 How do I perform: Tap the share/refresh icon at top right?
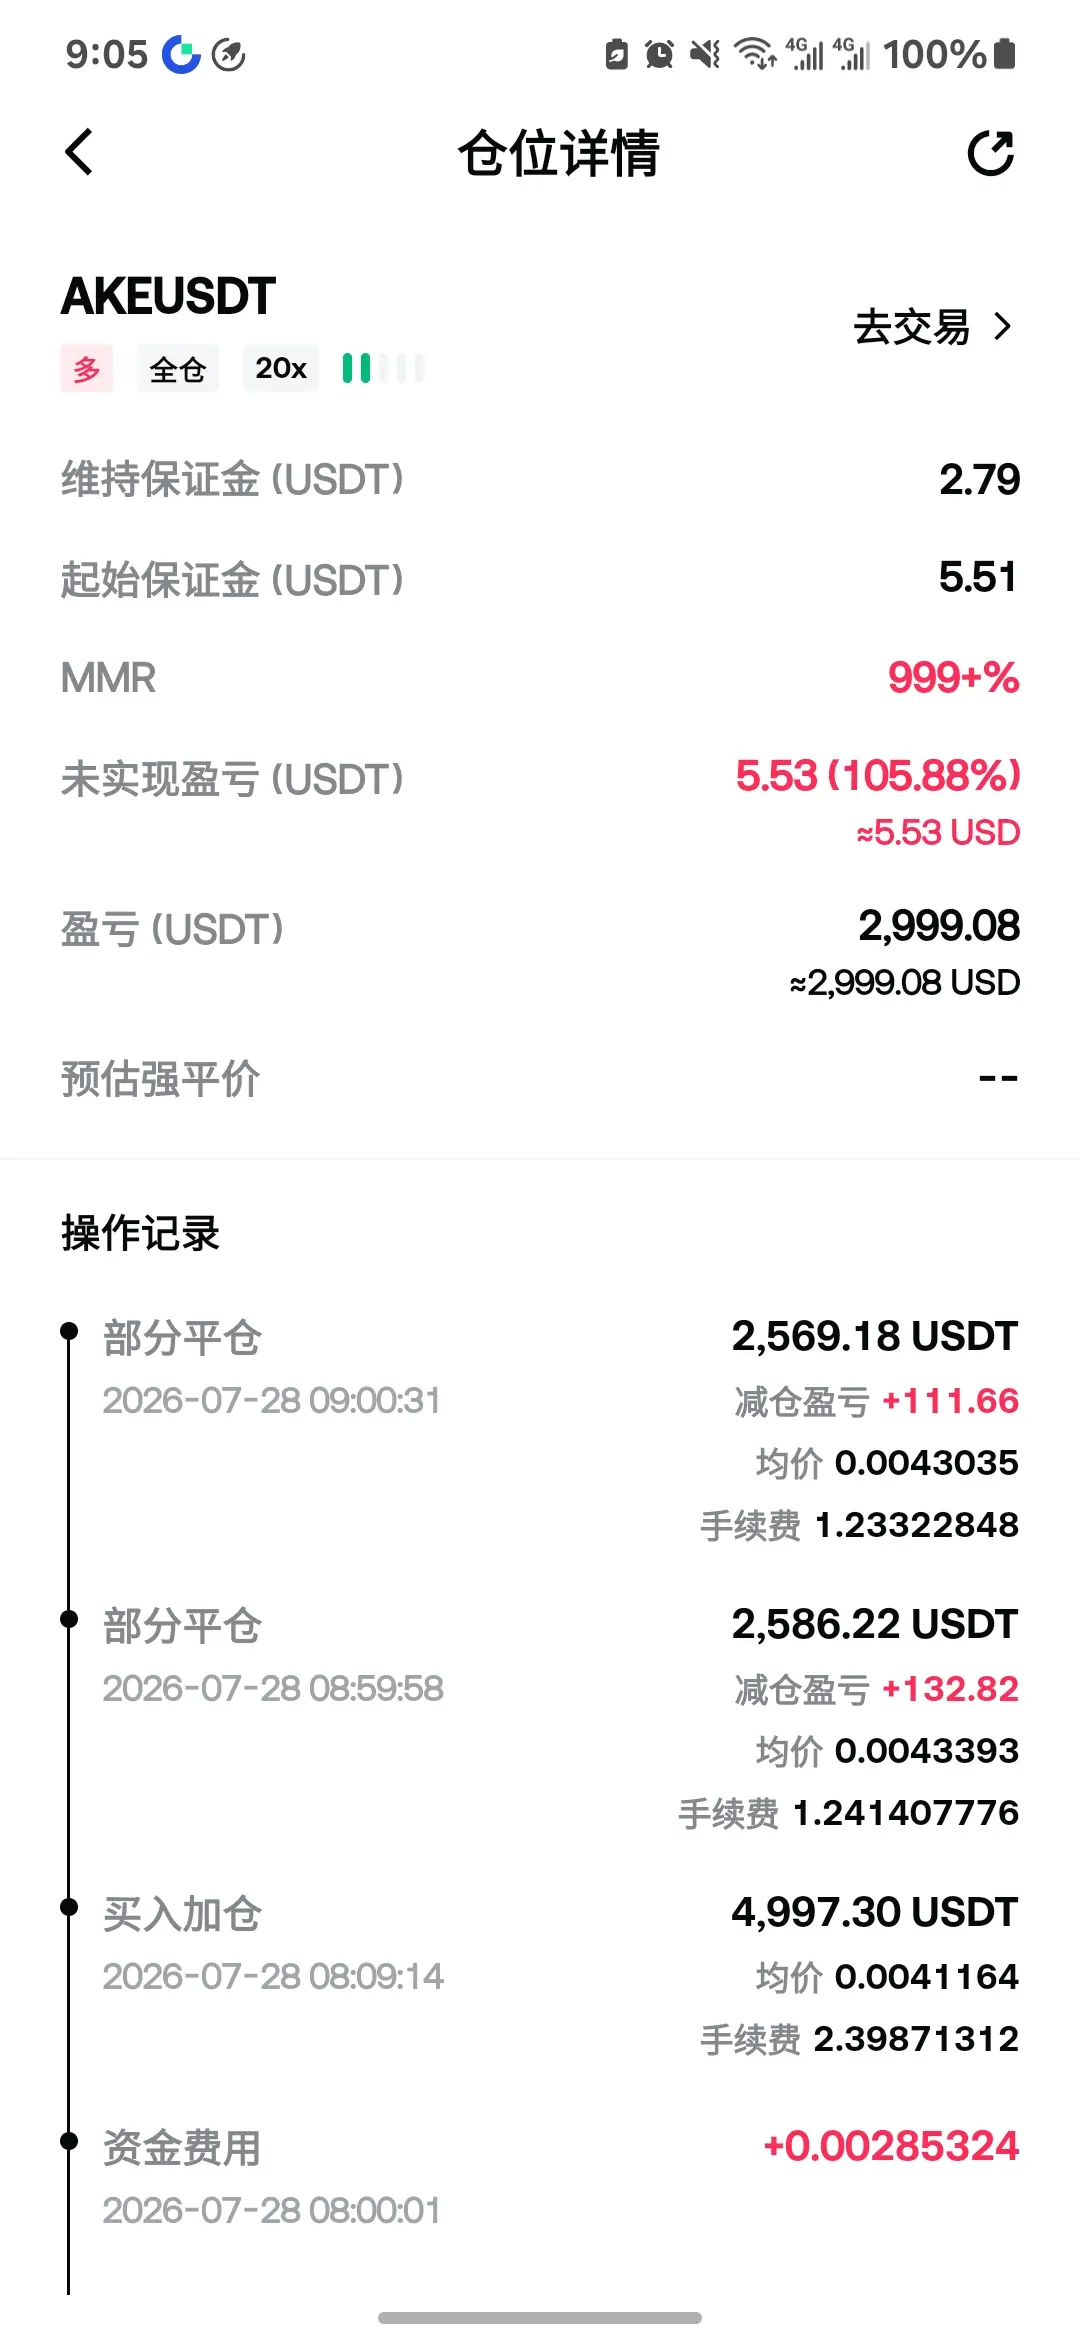click(990, 152)
